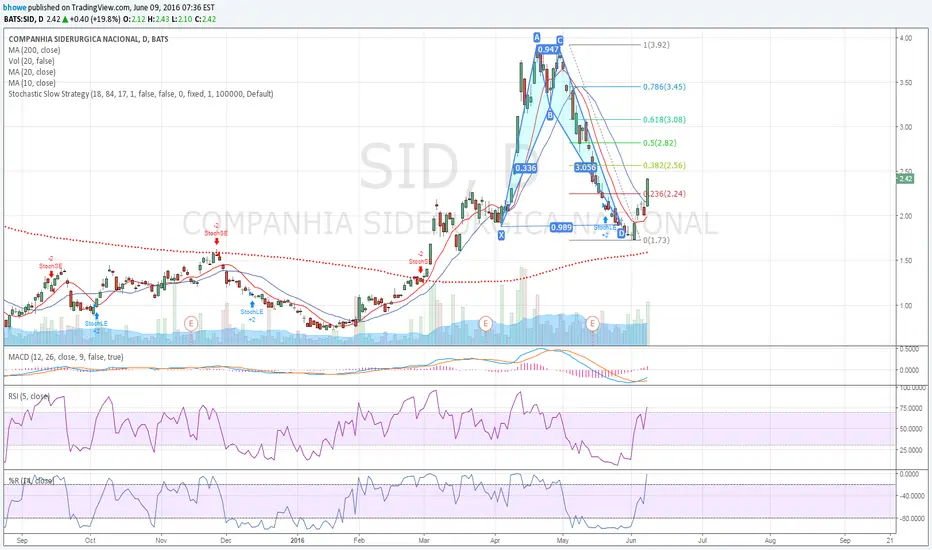Viewport: 932px width, 550px height.
Task: Click the Apr label on the time axis
Action: click(495, 540)
